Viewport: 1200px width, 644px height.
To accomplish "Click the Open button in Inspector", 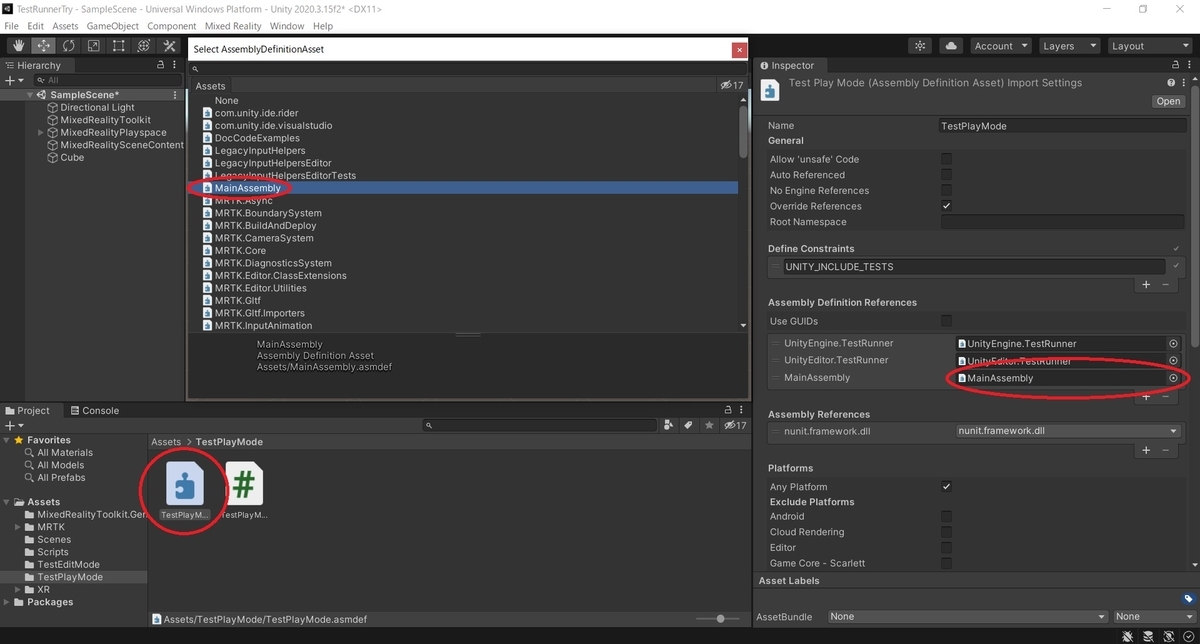I will coord(1168,101).
